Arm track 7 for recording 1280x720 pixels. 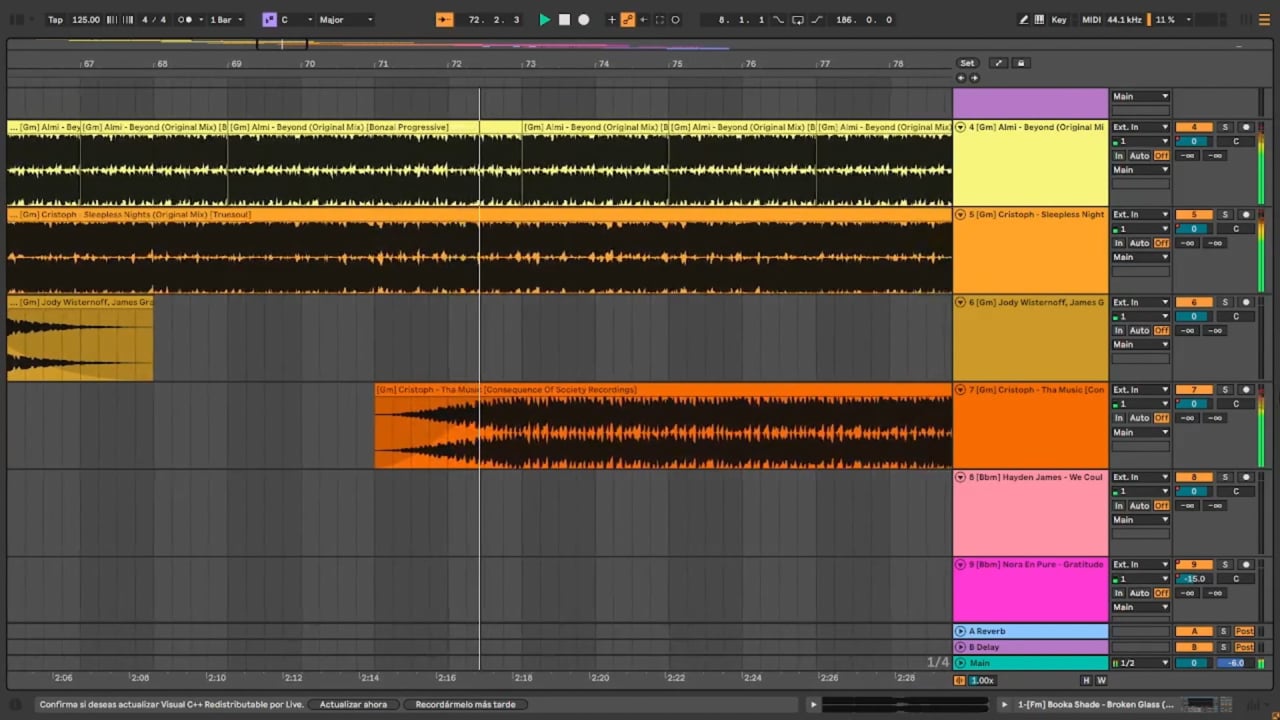1246,389
